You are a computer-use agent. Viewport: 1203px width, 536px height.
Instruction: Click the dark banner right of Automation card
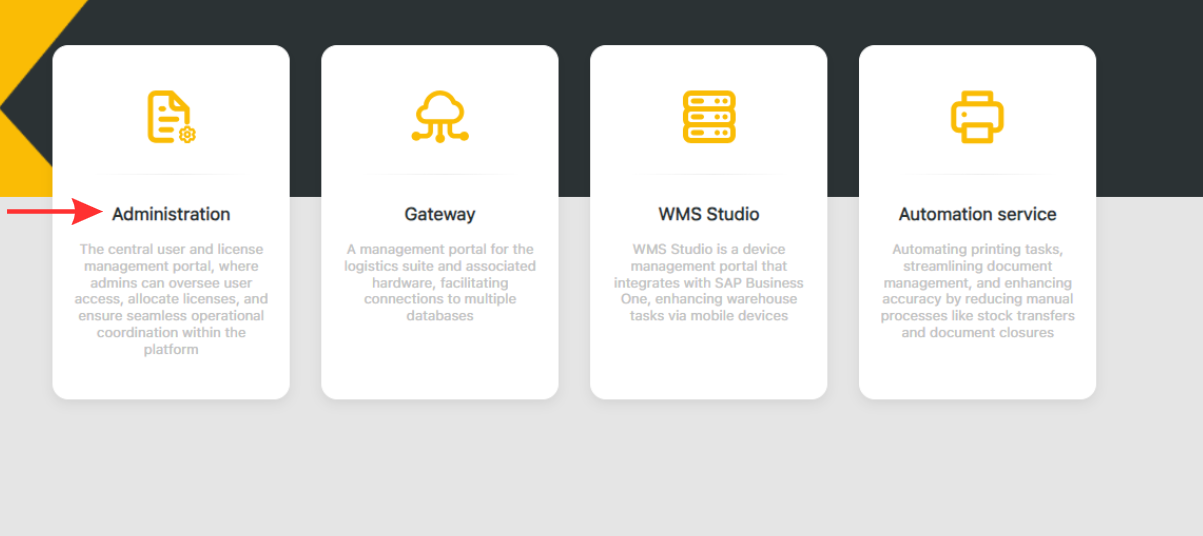[x=1150, y=100]
